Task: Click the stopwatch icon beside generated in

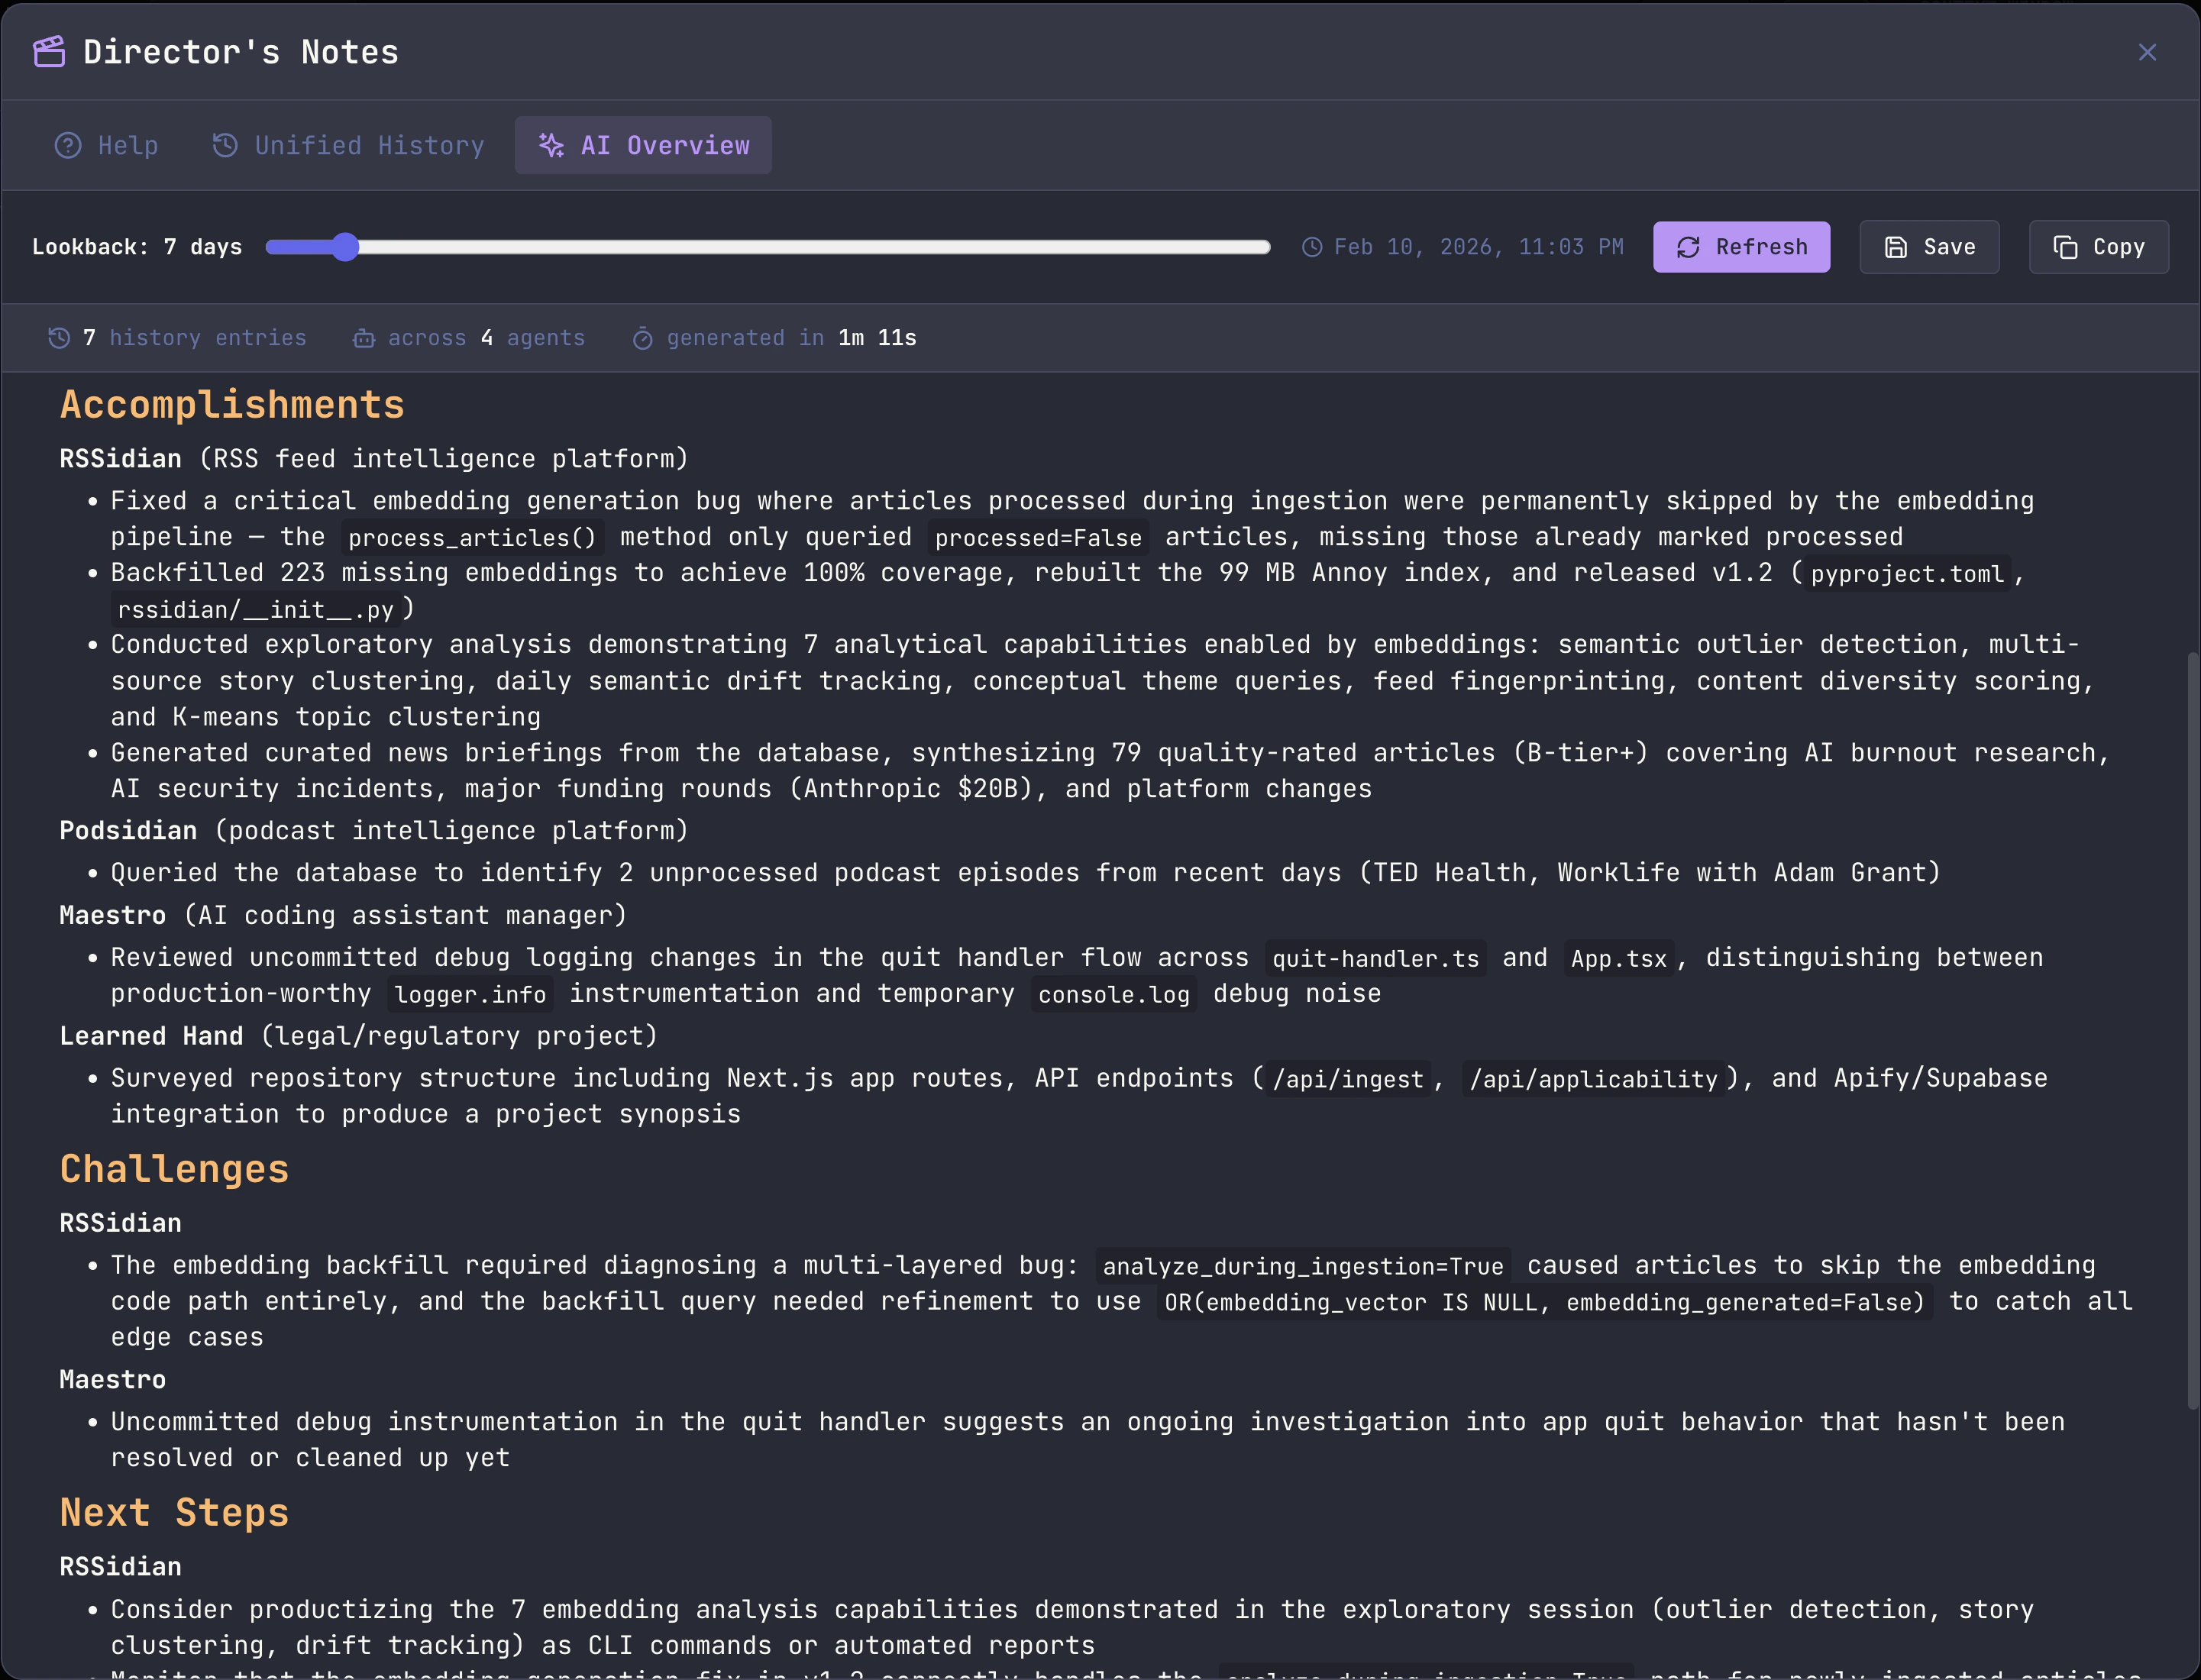Action: point(643,339)
